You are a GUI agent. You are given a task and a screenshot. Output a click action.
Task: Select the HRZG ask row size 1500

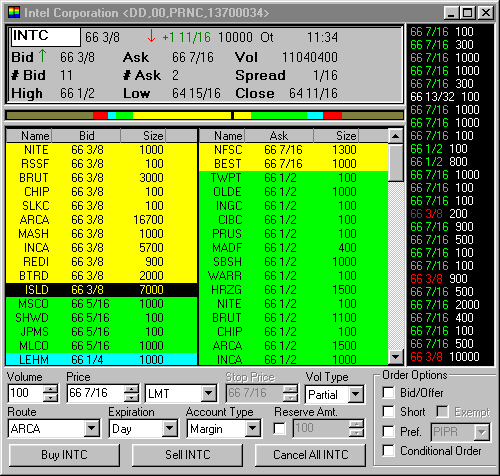click(293, 290)
